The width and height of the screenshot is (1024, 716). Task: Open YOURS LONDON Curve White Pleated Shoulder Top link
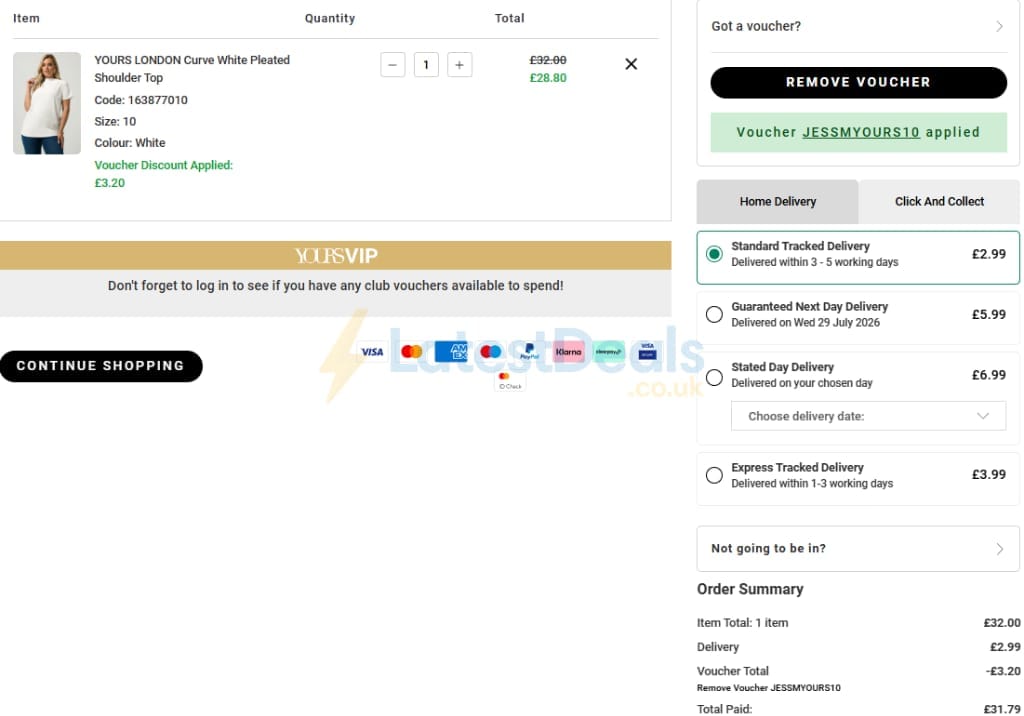(192, 69)
